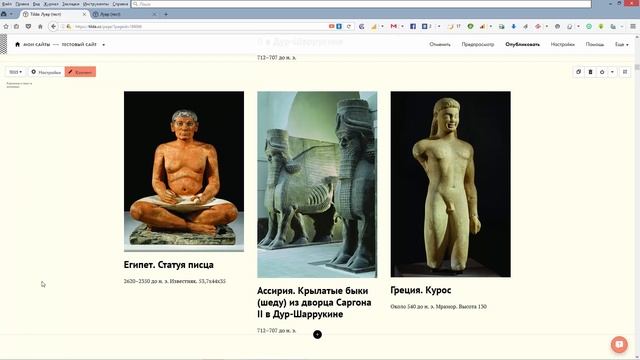Click the Egyptian scribe statue image

[184, 171]
